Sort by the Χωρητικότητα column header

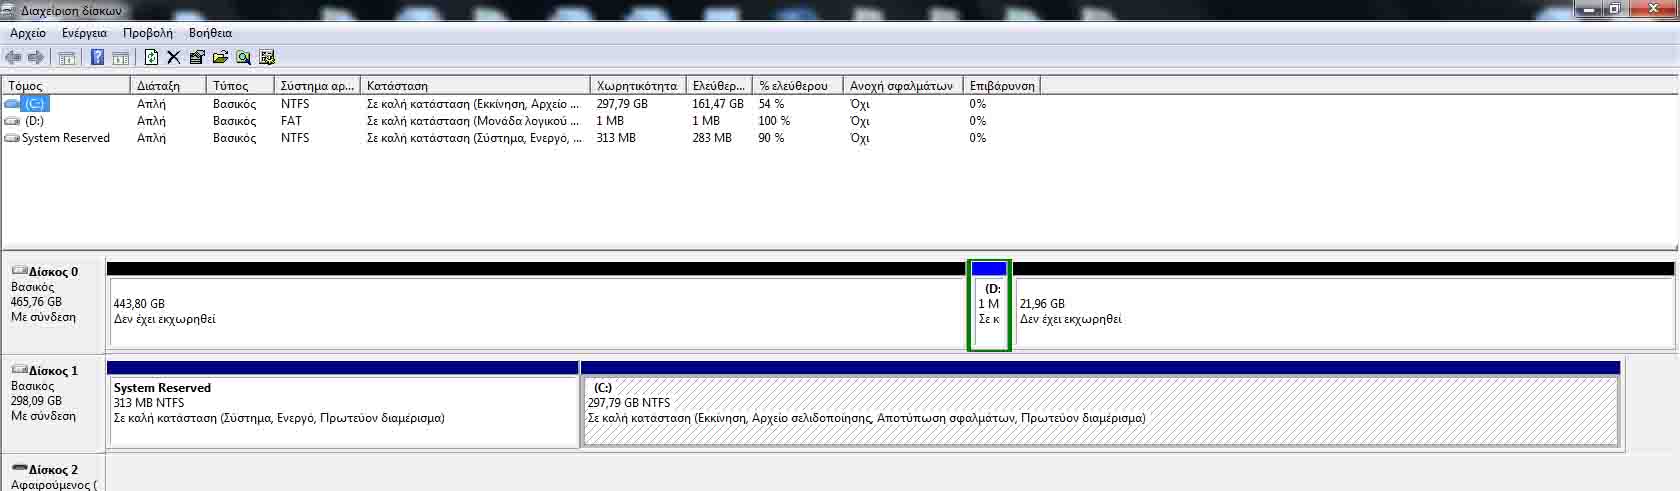638,86
